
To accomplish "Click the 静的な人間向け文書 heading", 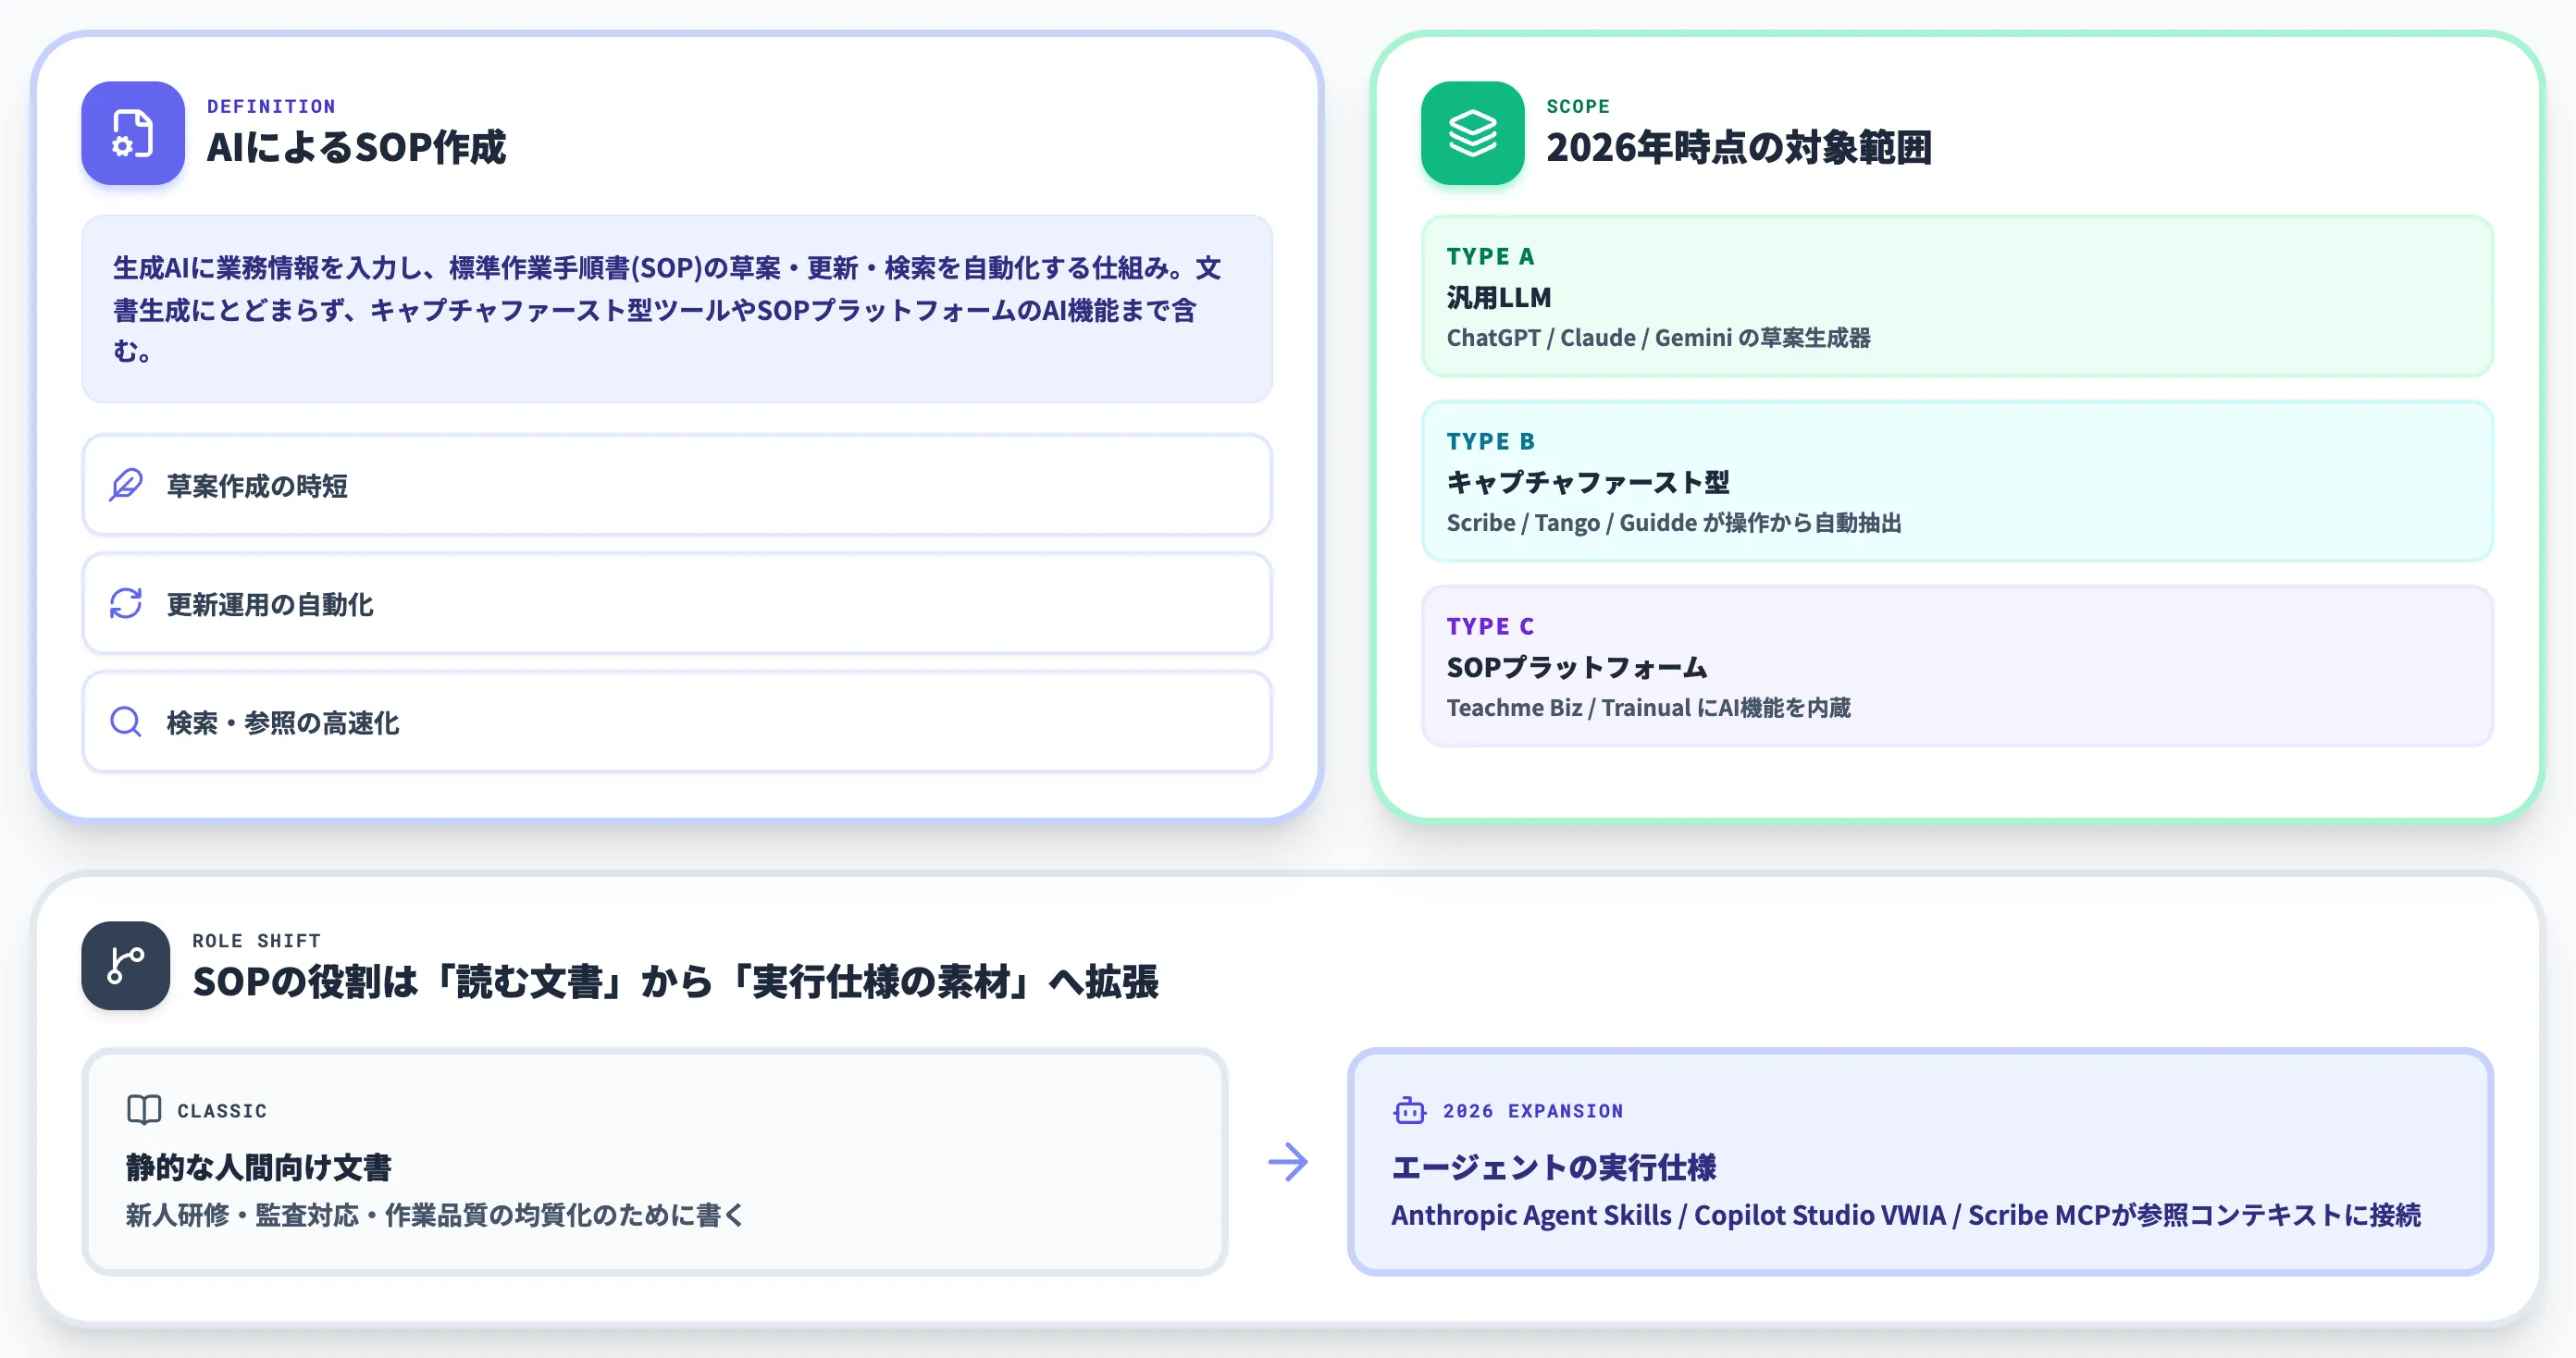I will click(258, 1167).
